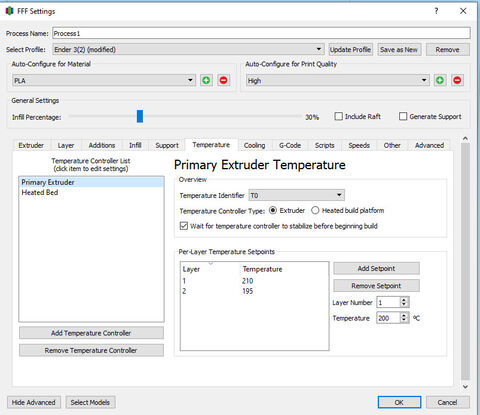Add a new material auto-configure preset
This screenshot has height=415, width=480.
(206, 80)
